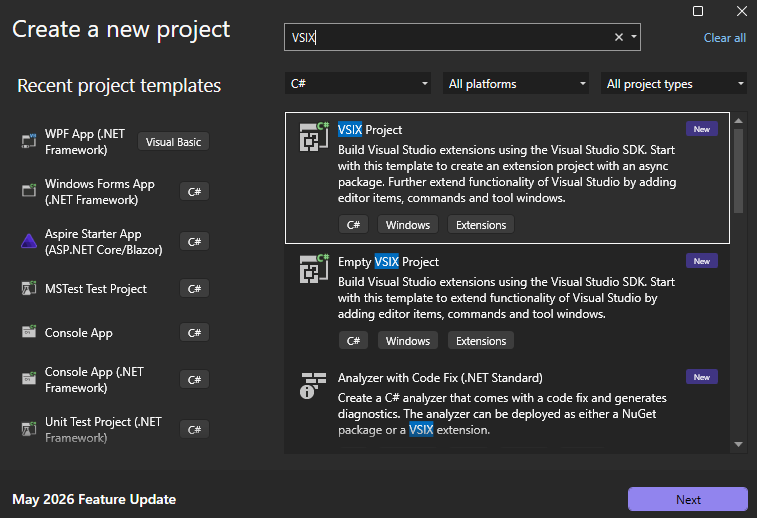The image size is (757, 518).
Task: Click the C# tag beside Unit Test Project
Action: pos(194,430)
